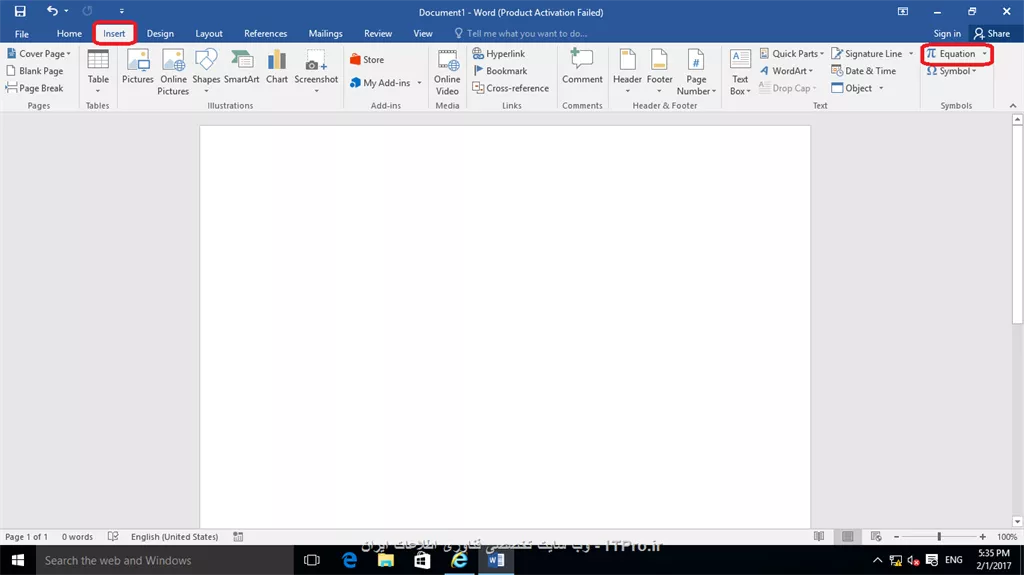
Task: Open the Screenshot tool
Action: [x=316, y=72]
